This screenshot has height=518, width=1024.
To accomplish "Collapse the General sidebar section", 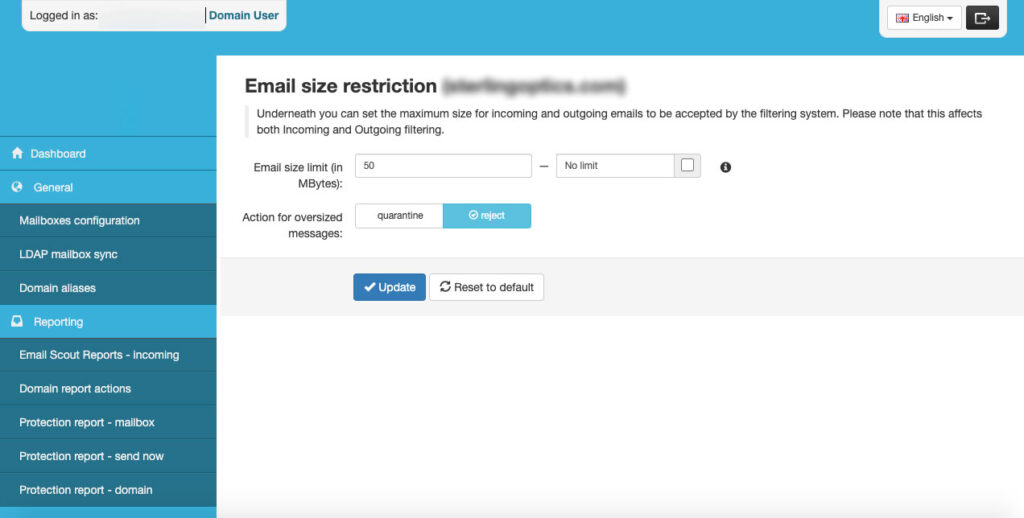I will [108, 187].
